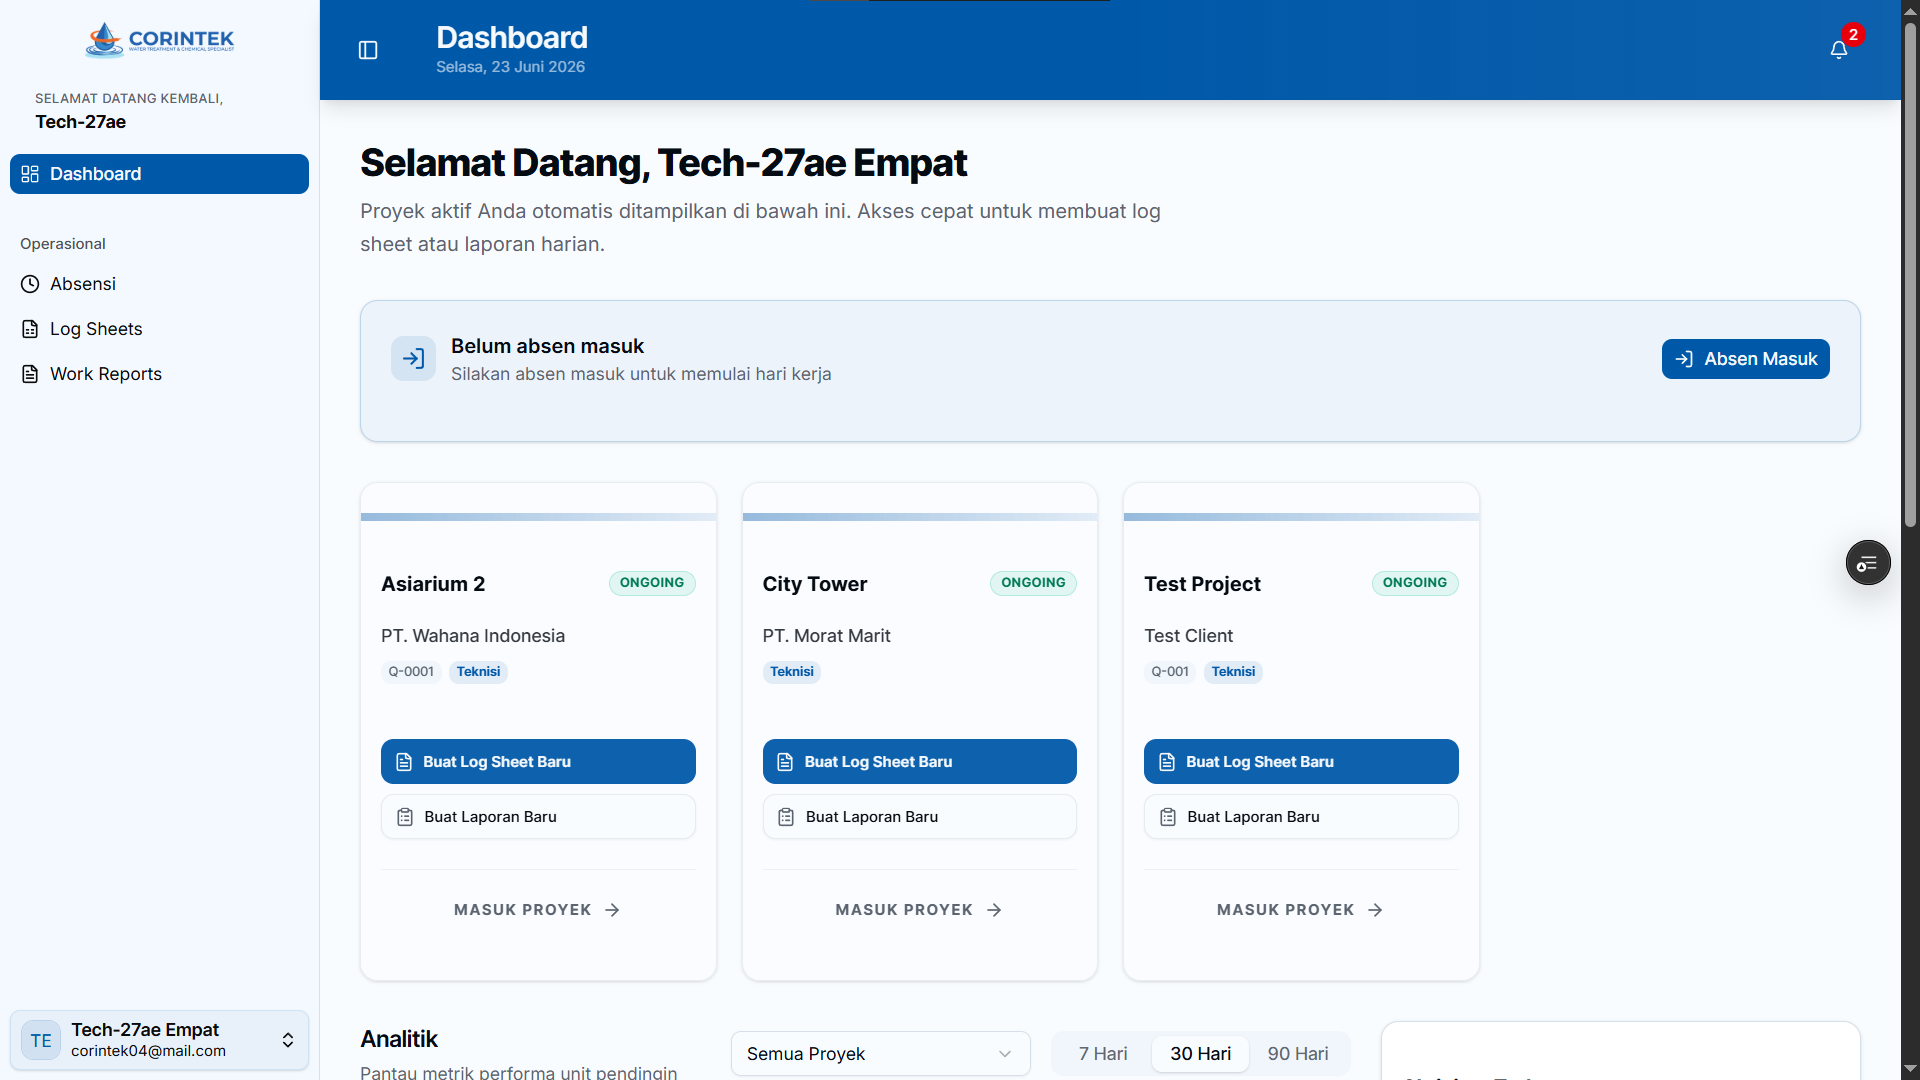Open Log Sheets in the sidebar
The width and height of the screenshot is (1920, 1080).
tap(159, 329)
